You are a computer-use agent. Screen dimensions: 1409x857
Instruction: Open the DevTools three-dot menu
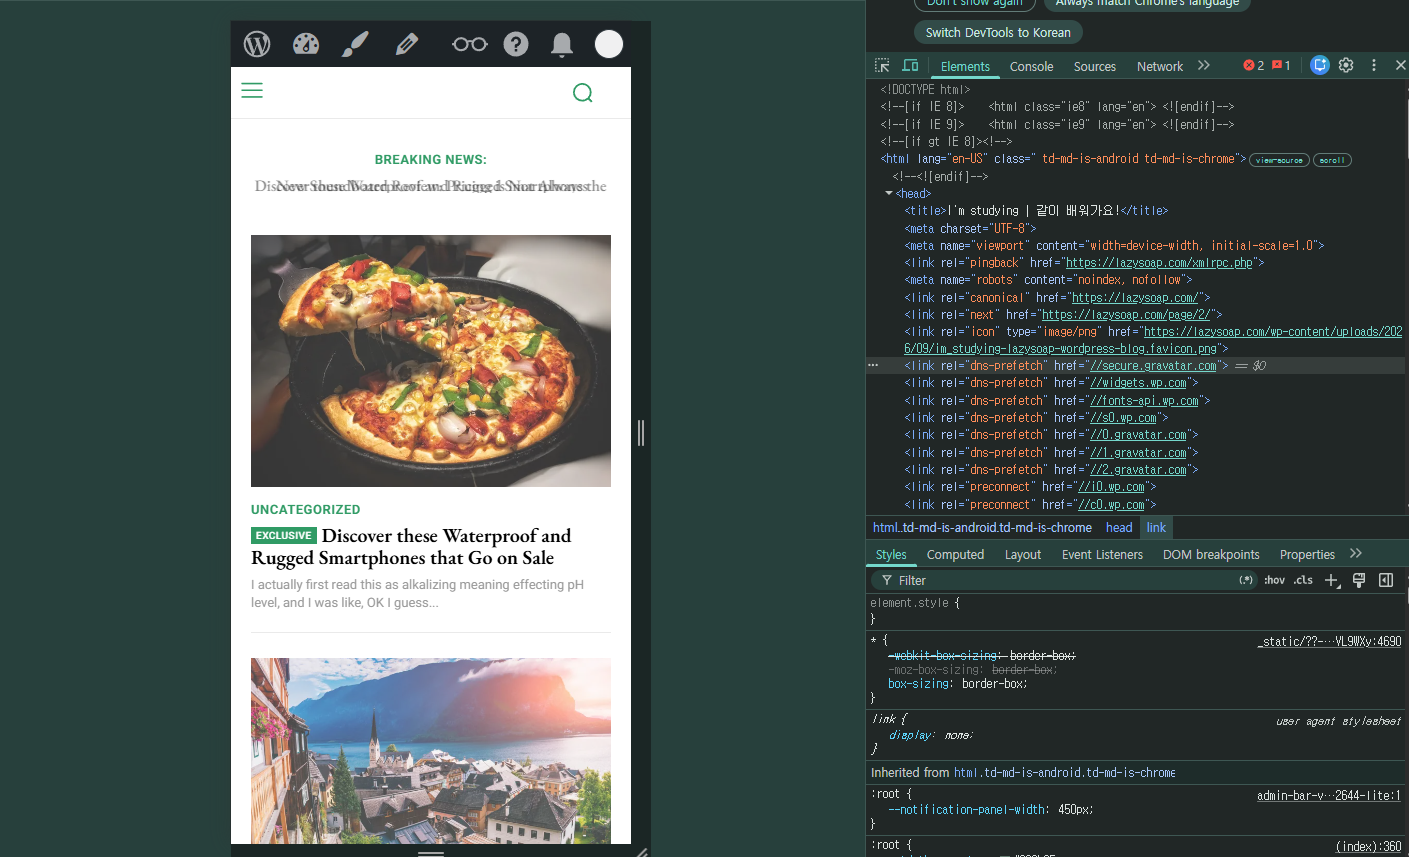[1374, 65]
